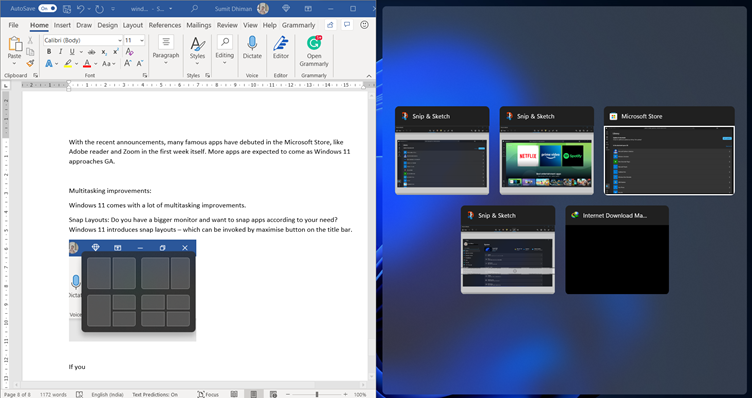
Task: Click the Copy icon
Action: [30, 52]
